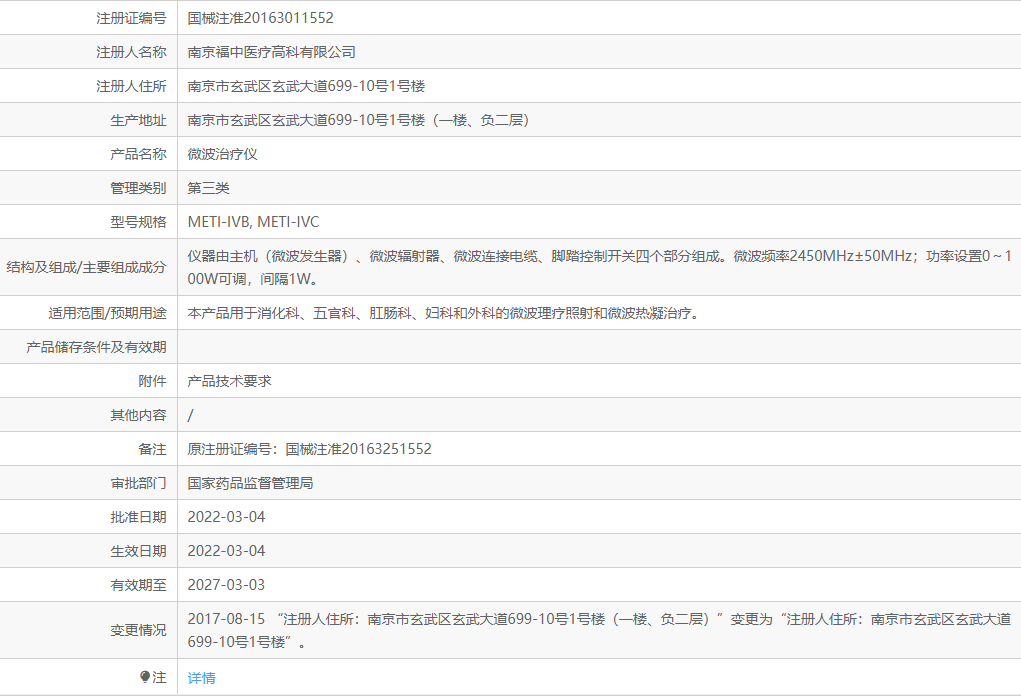Click the 生效日期 label
Screen dimensions: 1021x696
click(139, 551)
